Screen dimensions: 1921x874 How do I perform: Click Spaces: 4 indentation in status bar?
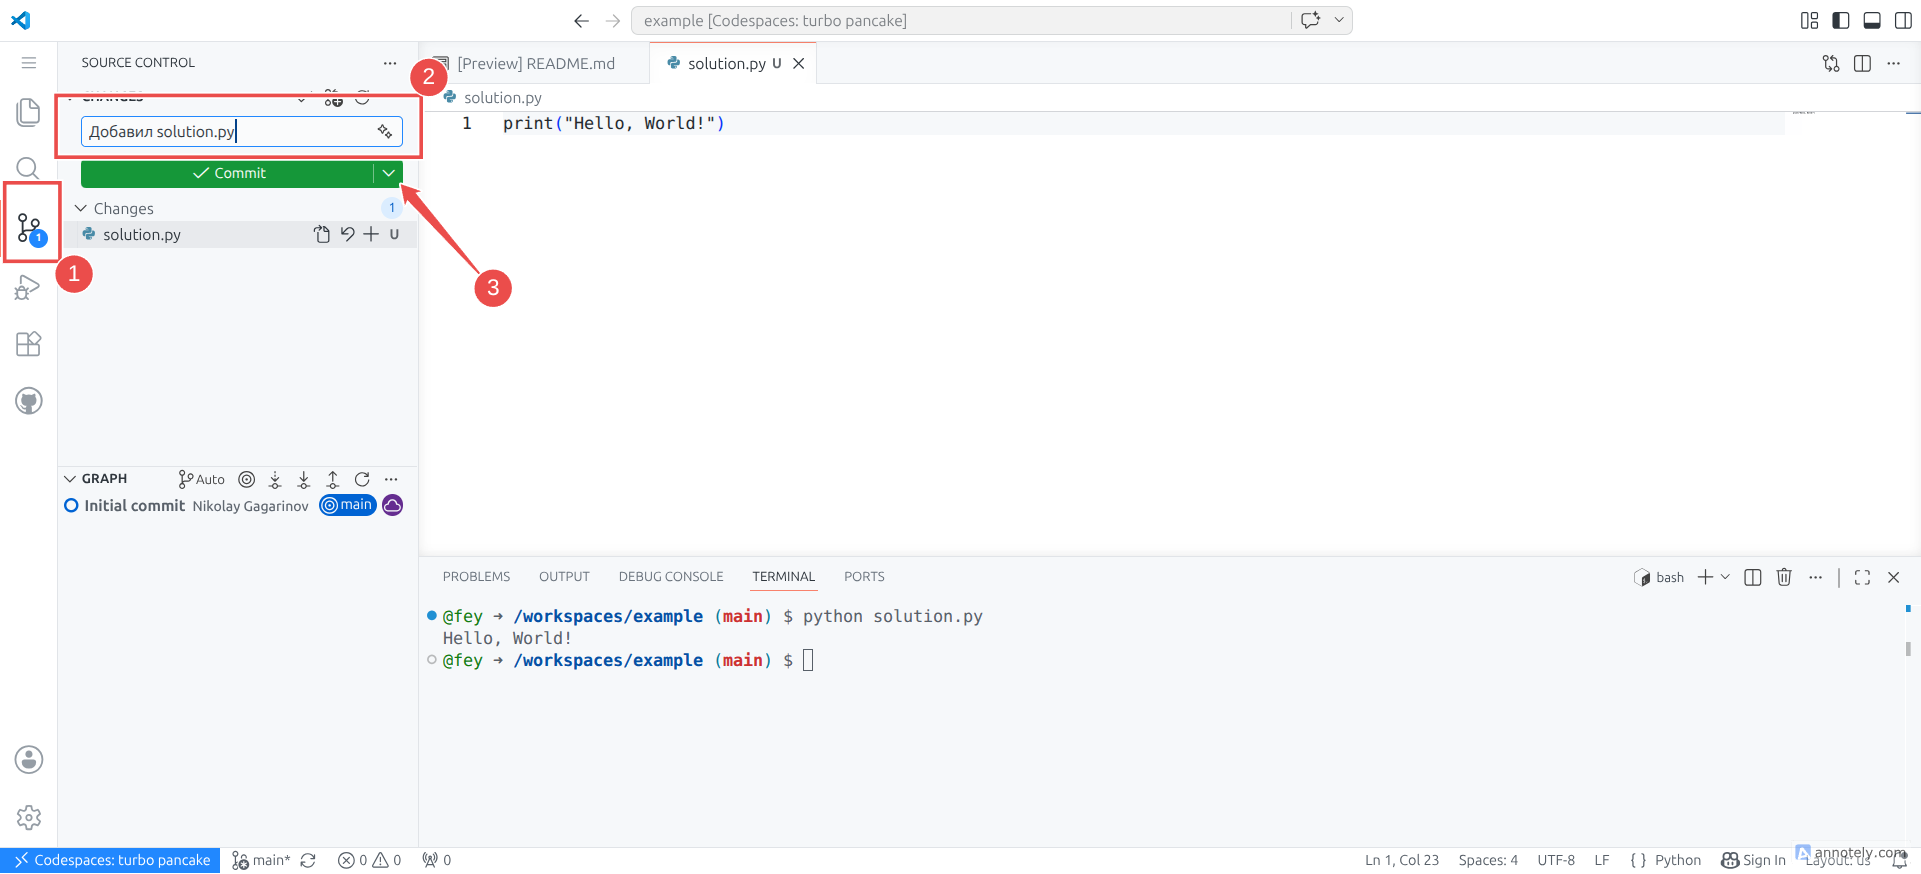click(1488, 860)
